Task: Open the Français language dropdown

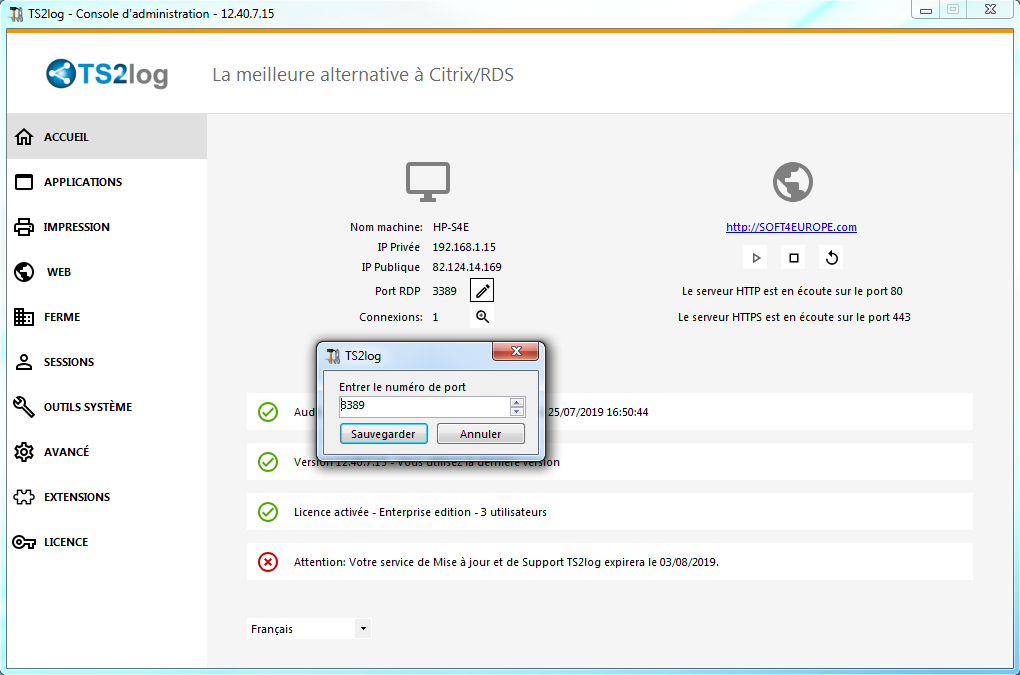Action: tap(309, 629)
